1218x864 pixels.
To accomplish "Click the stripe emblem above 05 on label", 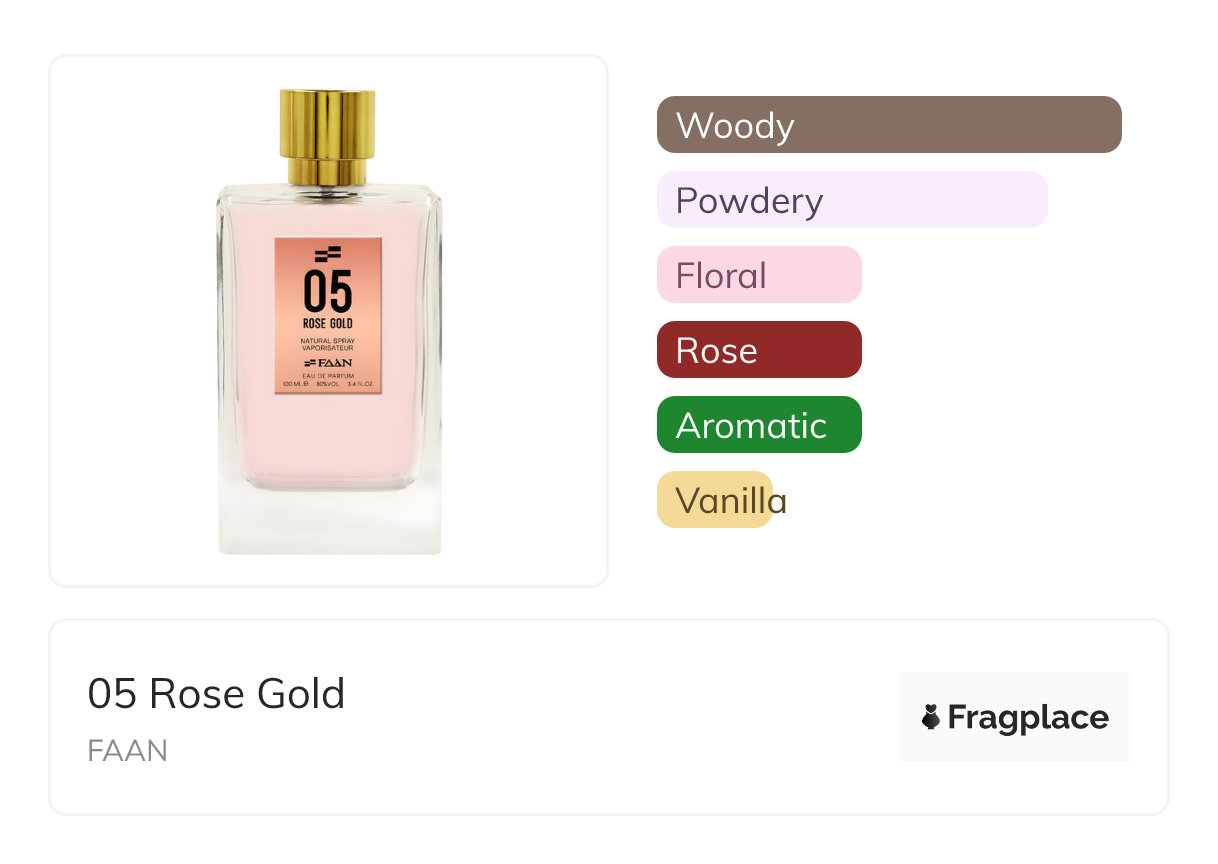I will [x=328, y=254].
